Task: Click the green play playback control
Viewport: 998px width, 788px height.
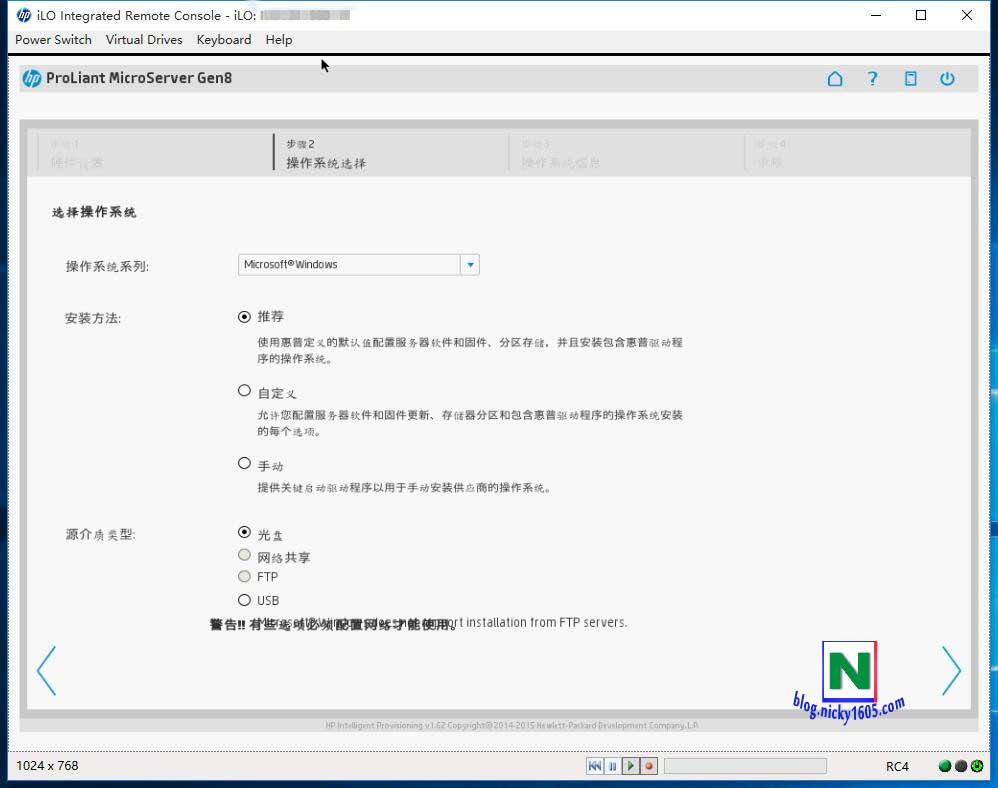Action: coord(630,766)
